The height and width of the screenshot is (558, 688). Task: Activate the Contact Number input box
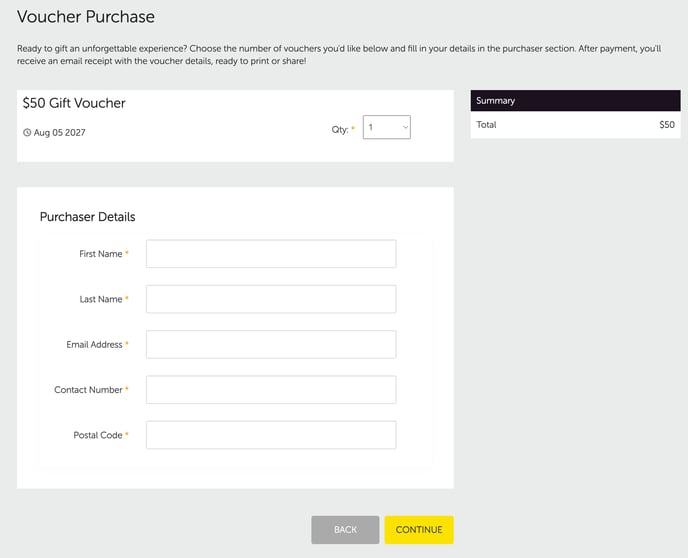pyautogui.click(x=271, y=390)
